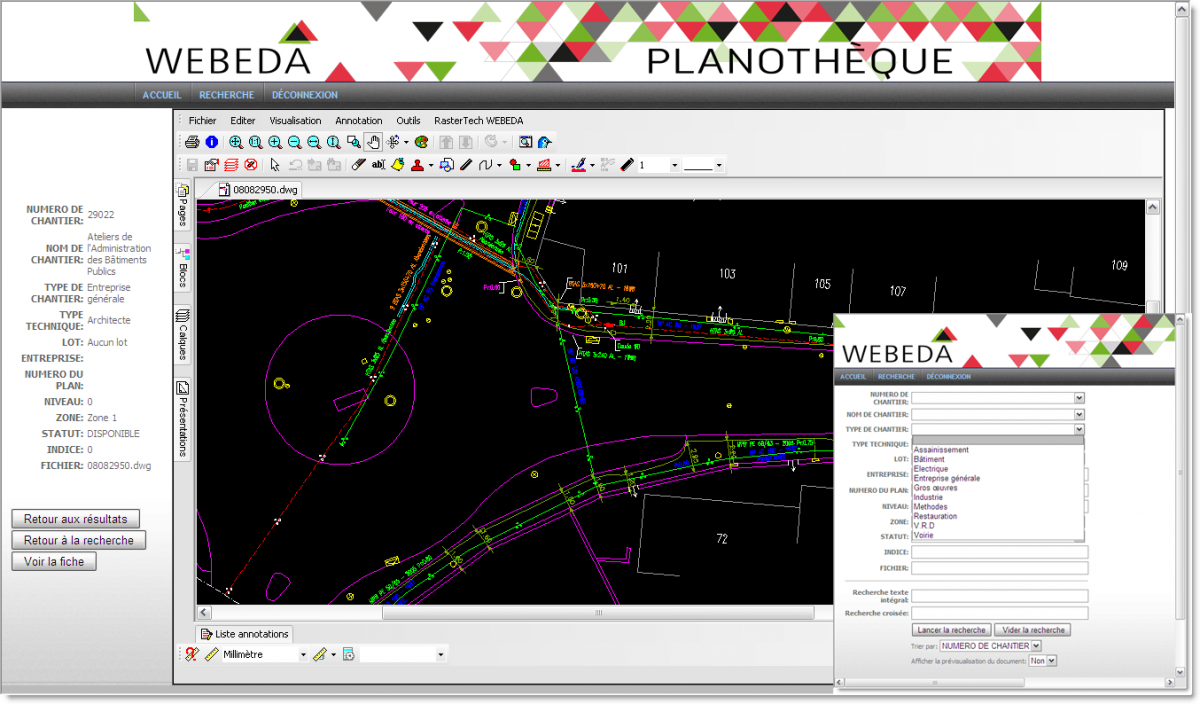
Task: Open the empty dropdown right of calibration icon
Action: tap(440, 655)
